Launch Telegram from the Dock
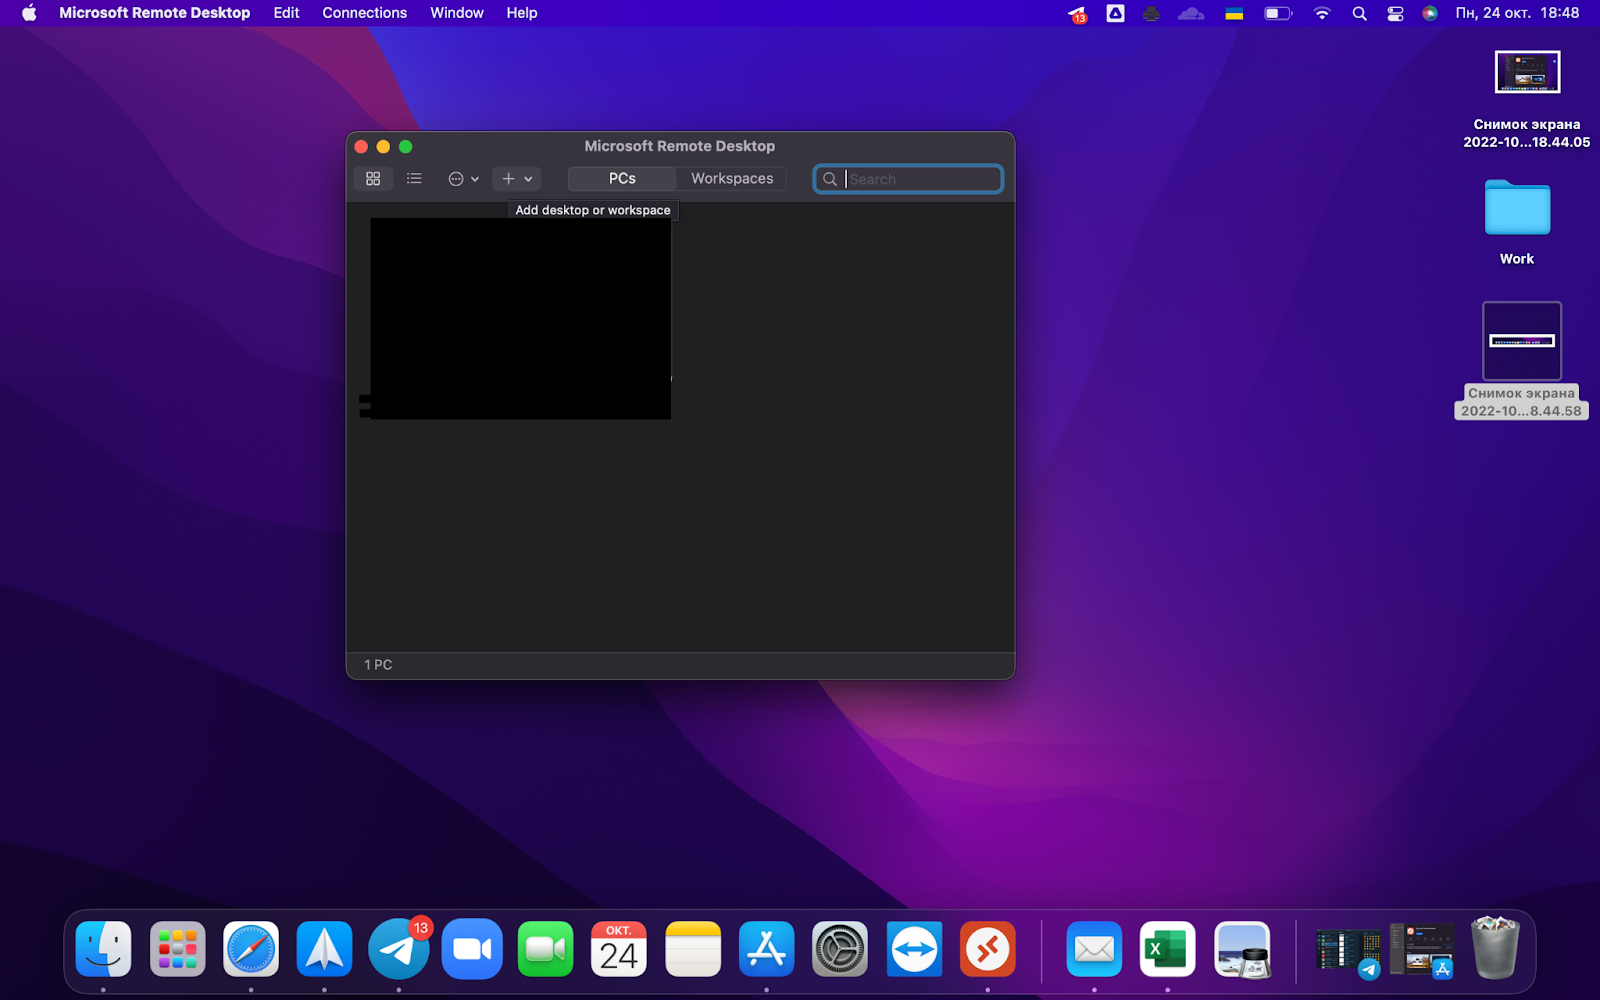Image resolution: width=1600 pixels, height=1000 pixels. (x=398, y=949)
